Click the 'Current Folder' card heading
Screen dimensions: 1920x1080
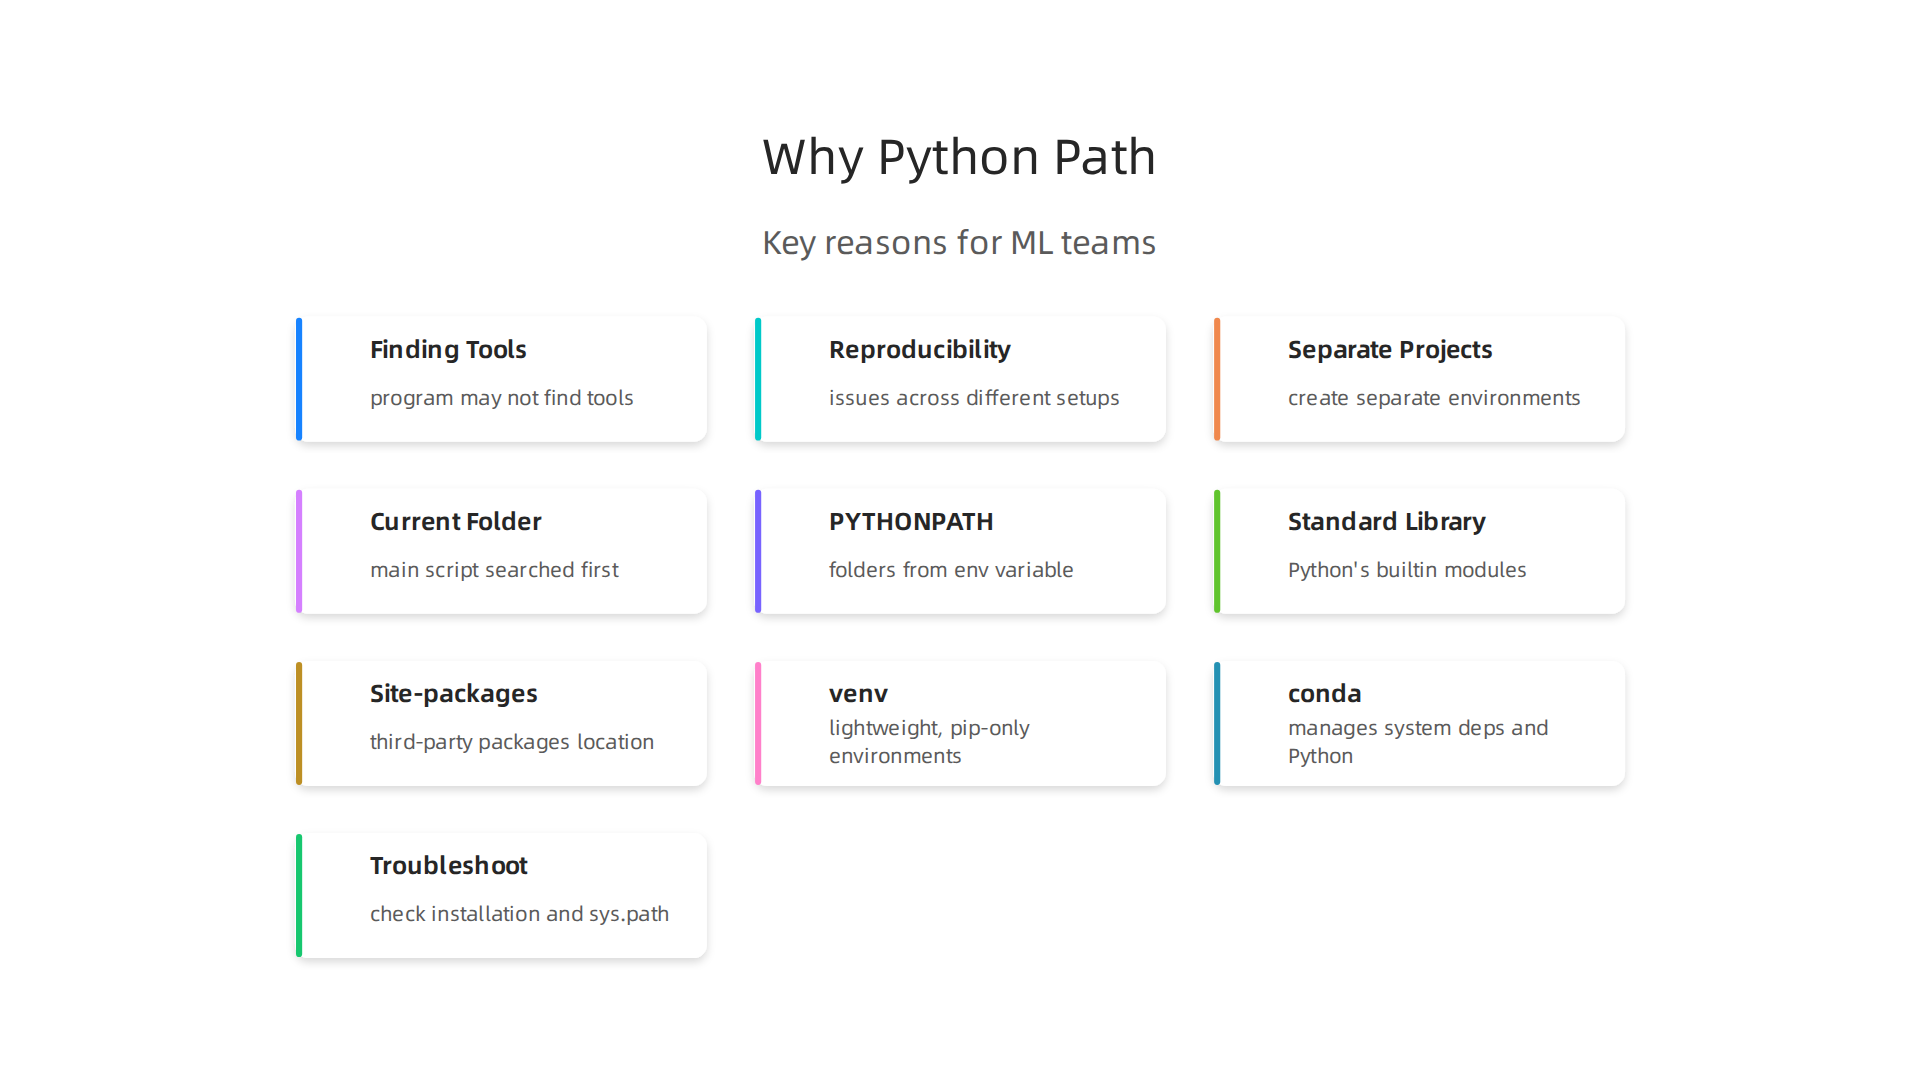click(x=455, y=522)
